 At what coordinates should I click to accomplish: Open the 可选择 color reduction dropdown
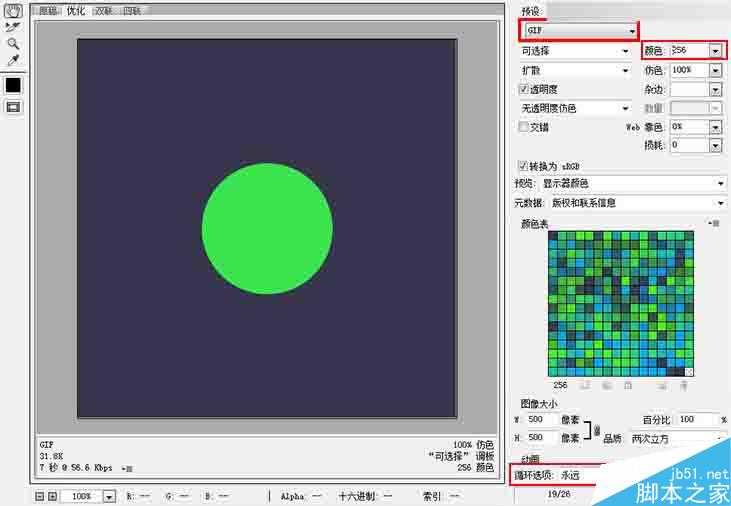576,51
